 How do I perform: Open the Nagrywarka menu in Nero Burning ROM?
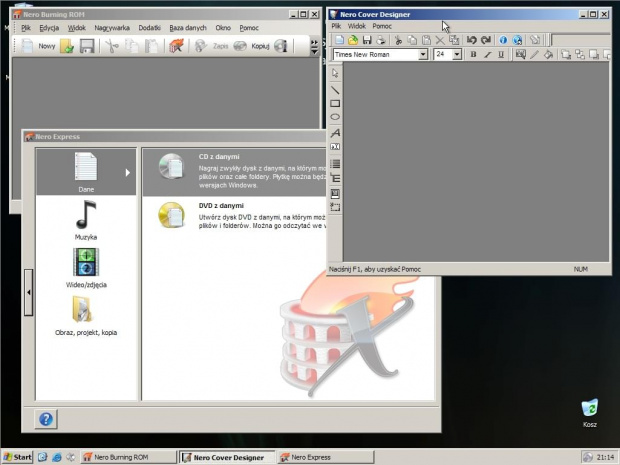click(112, 28)
